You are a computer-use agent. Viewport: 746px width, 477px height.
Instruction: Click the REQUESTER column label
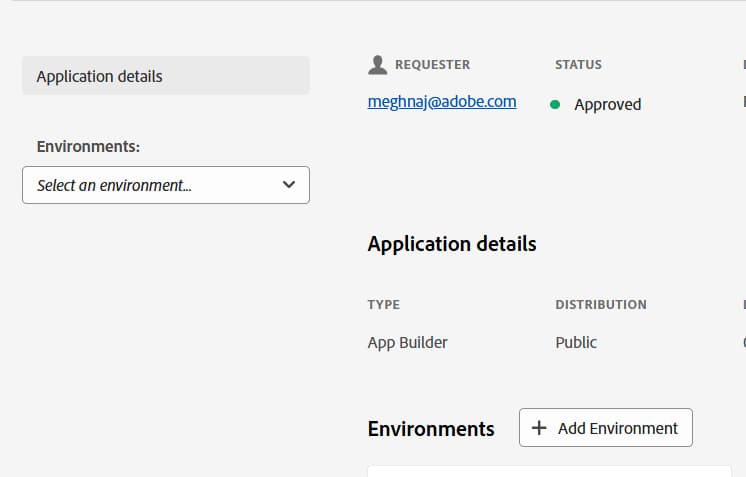[432, 65]
